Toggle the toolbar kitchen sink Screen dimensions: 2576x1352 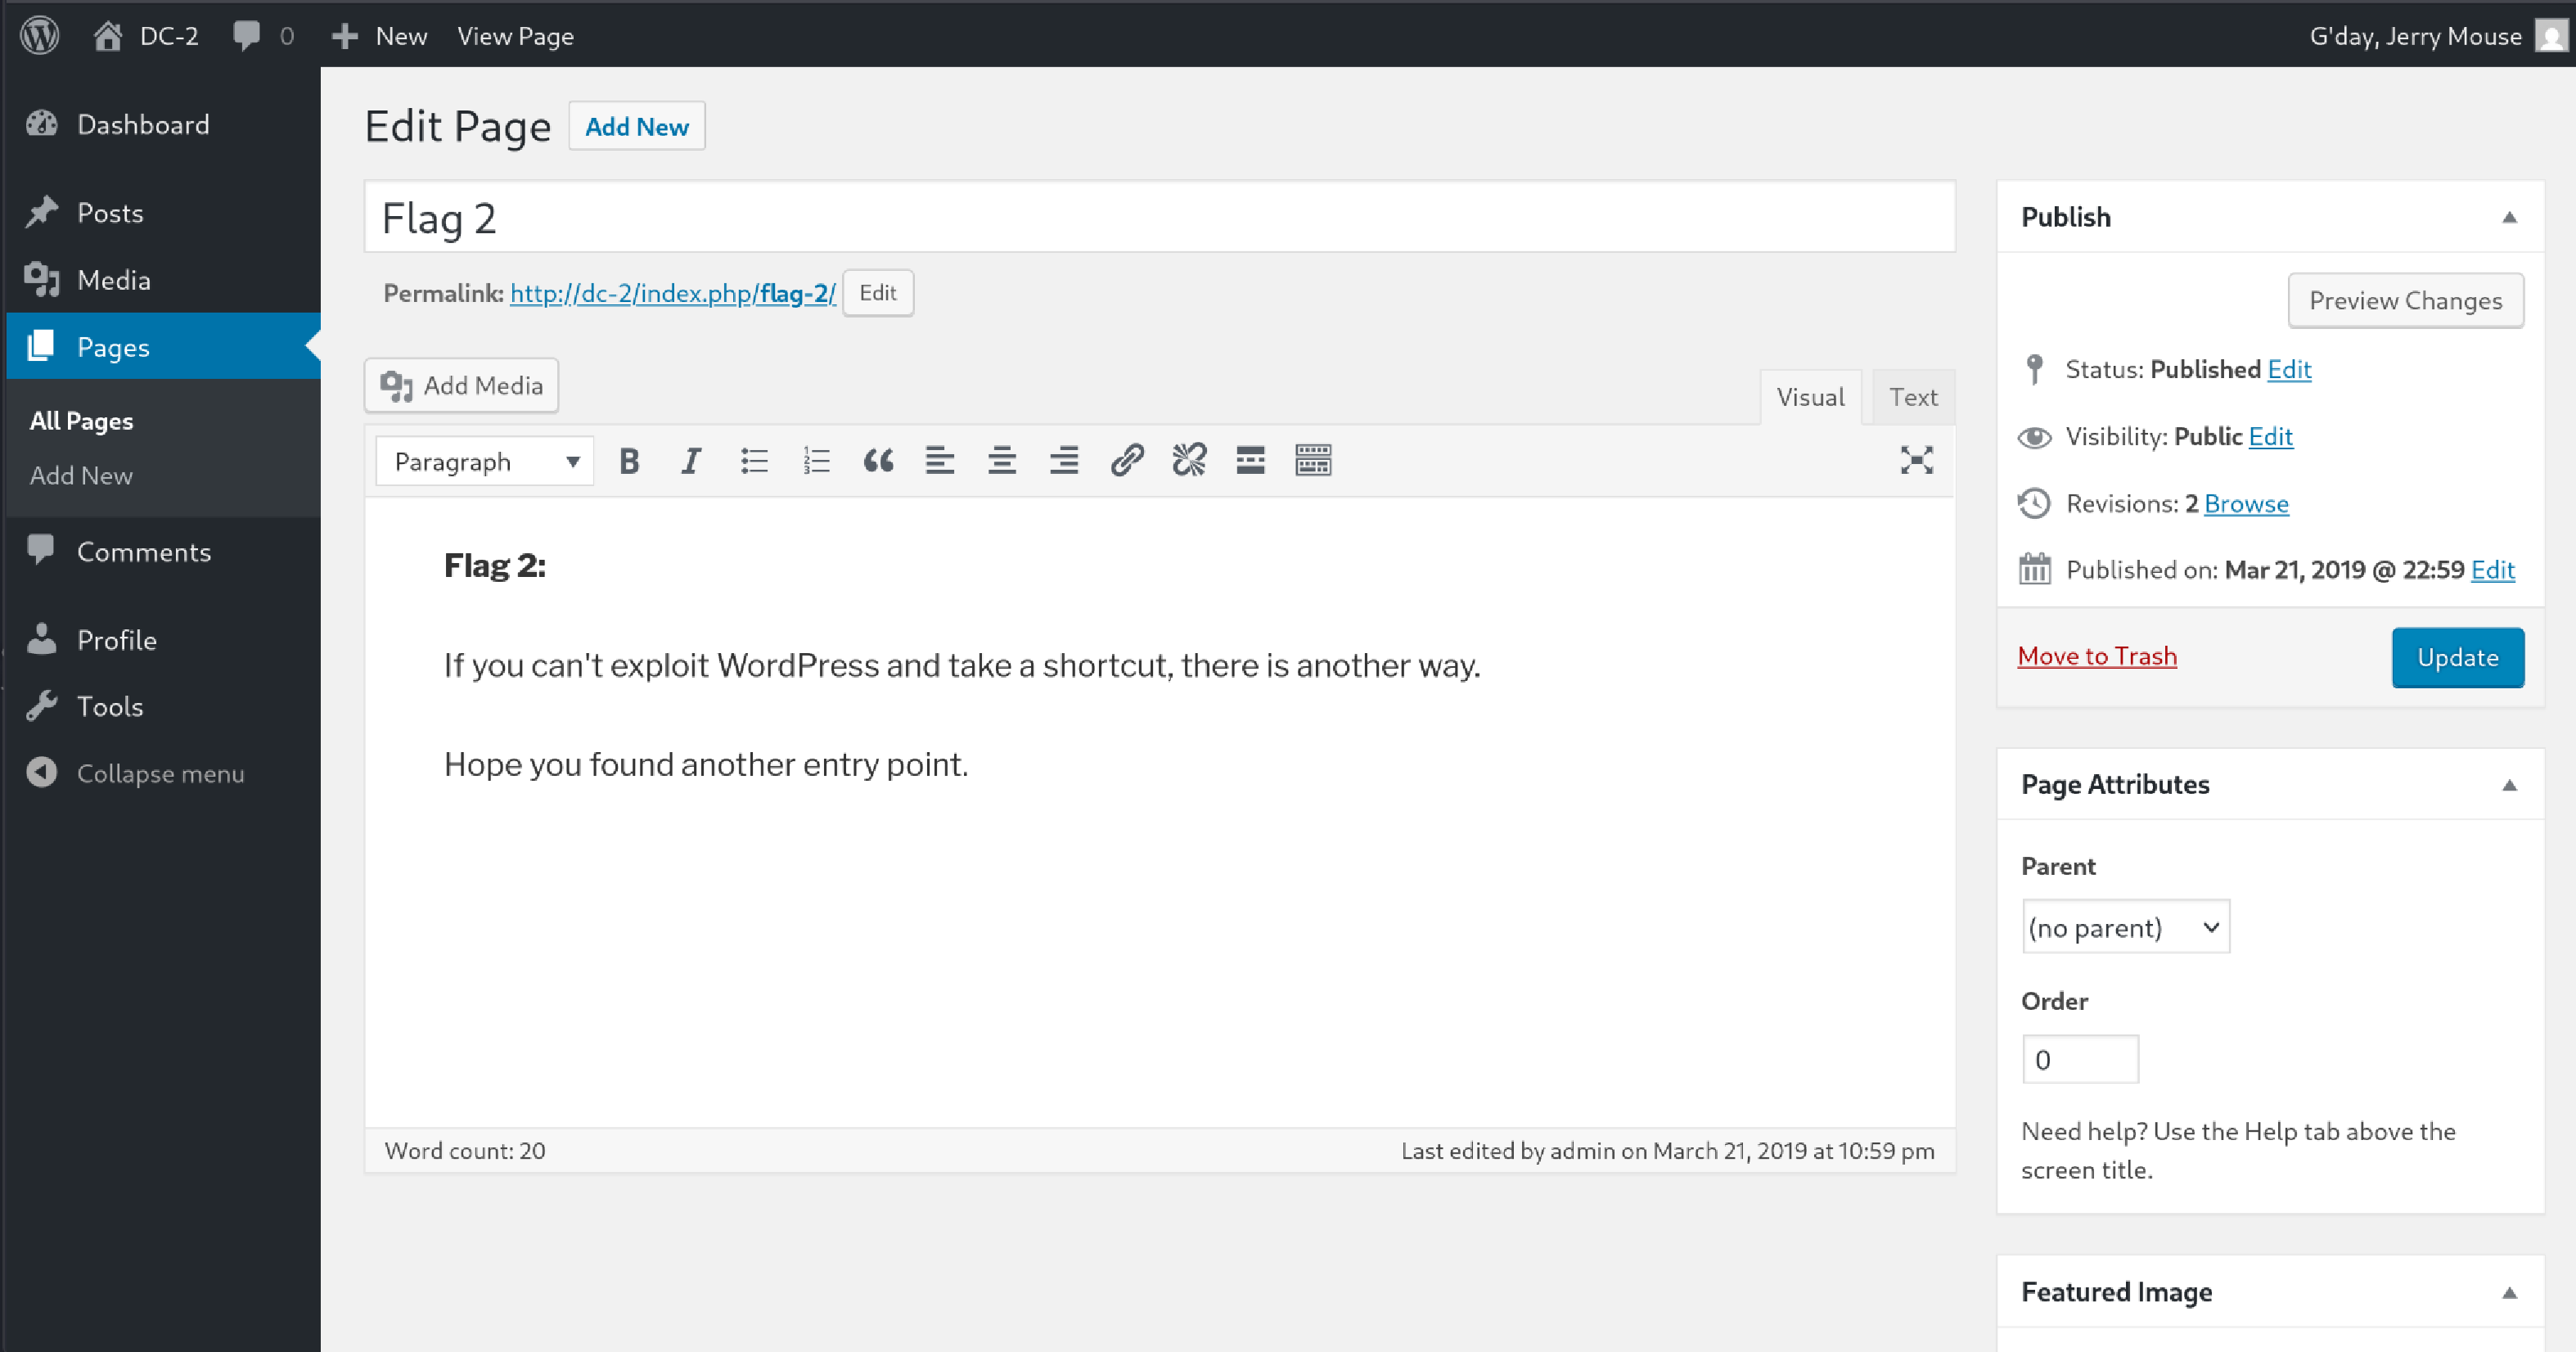[x=1313, y=461]
